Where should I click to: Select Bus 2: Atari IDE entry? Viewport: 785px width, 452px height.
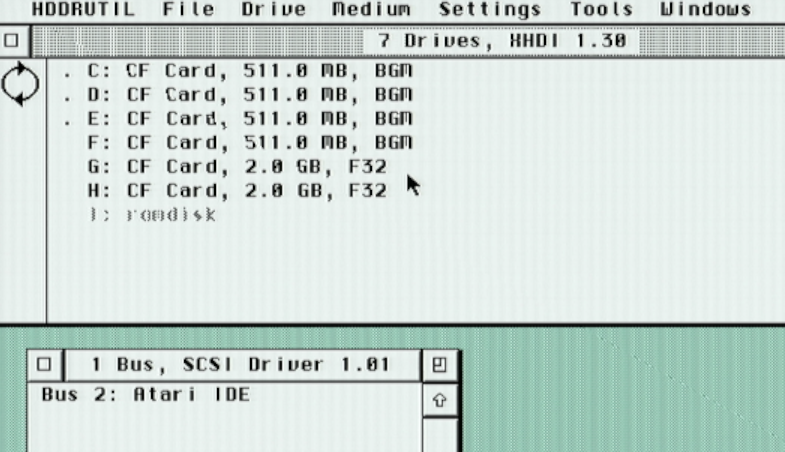click(x=146, y=394)
